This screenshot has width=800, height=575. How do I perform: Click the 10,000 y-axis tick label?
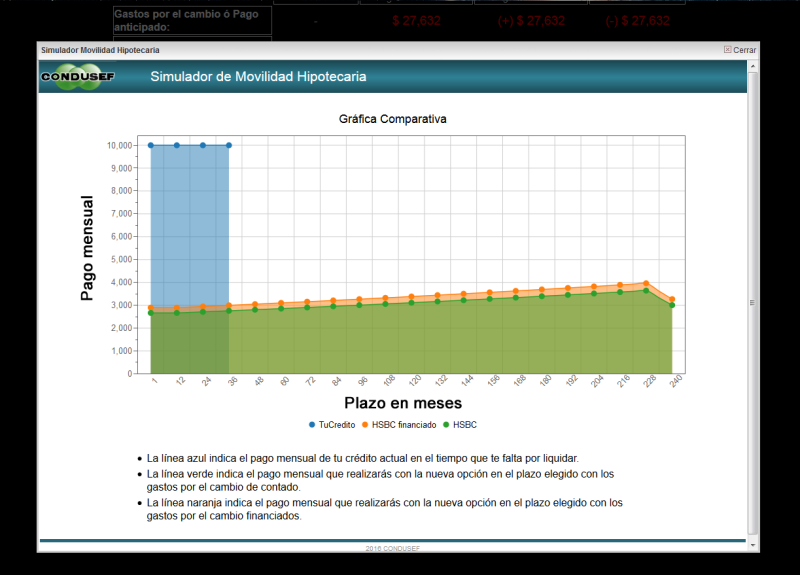(119, 145)
